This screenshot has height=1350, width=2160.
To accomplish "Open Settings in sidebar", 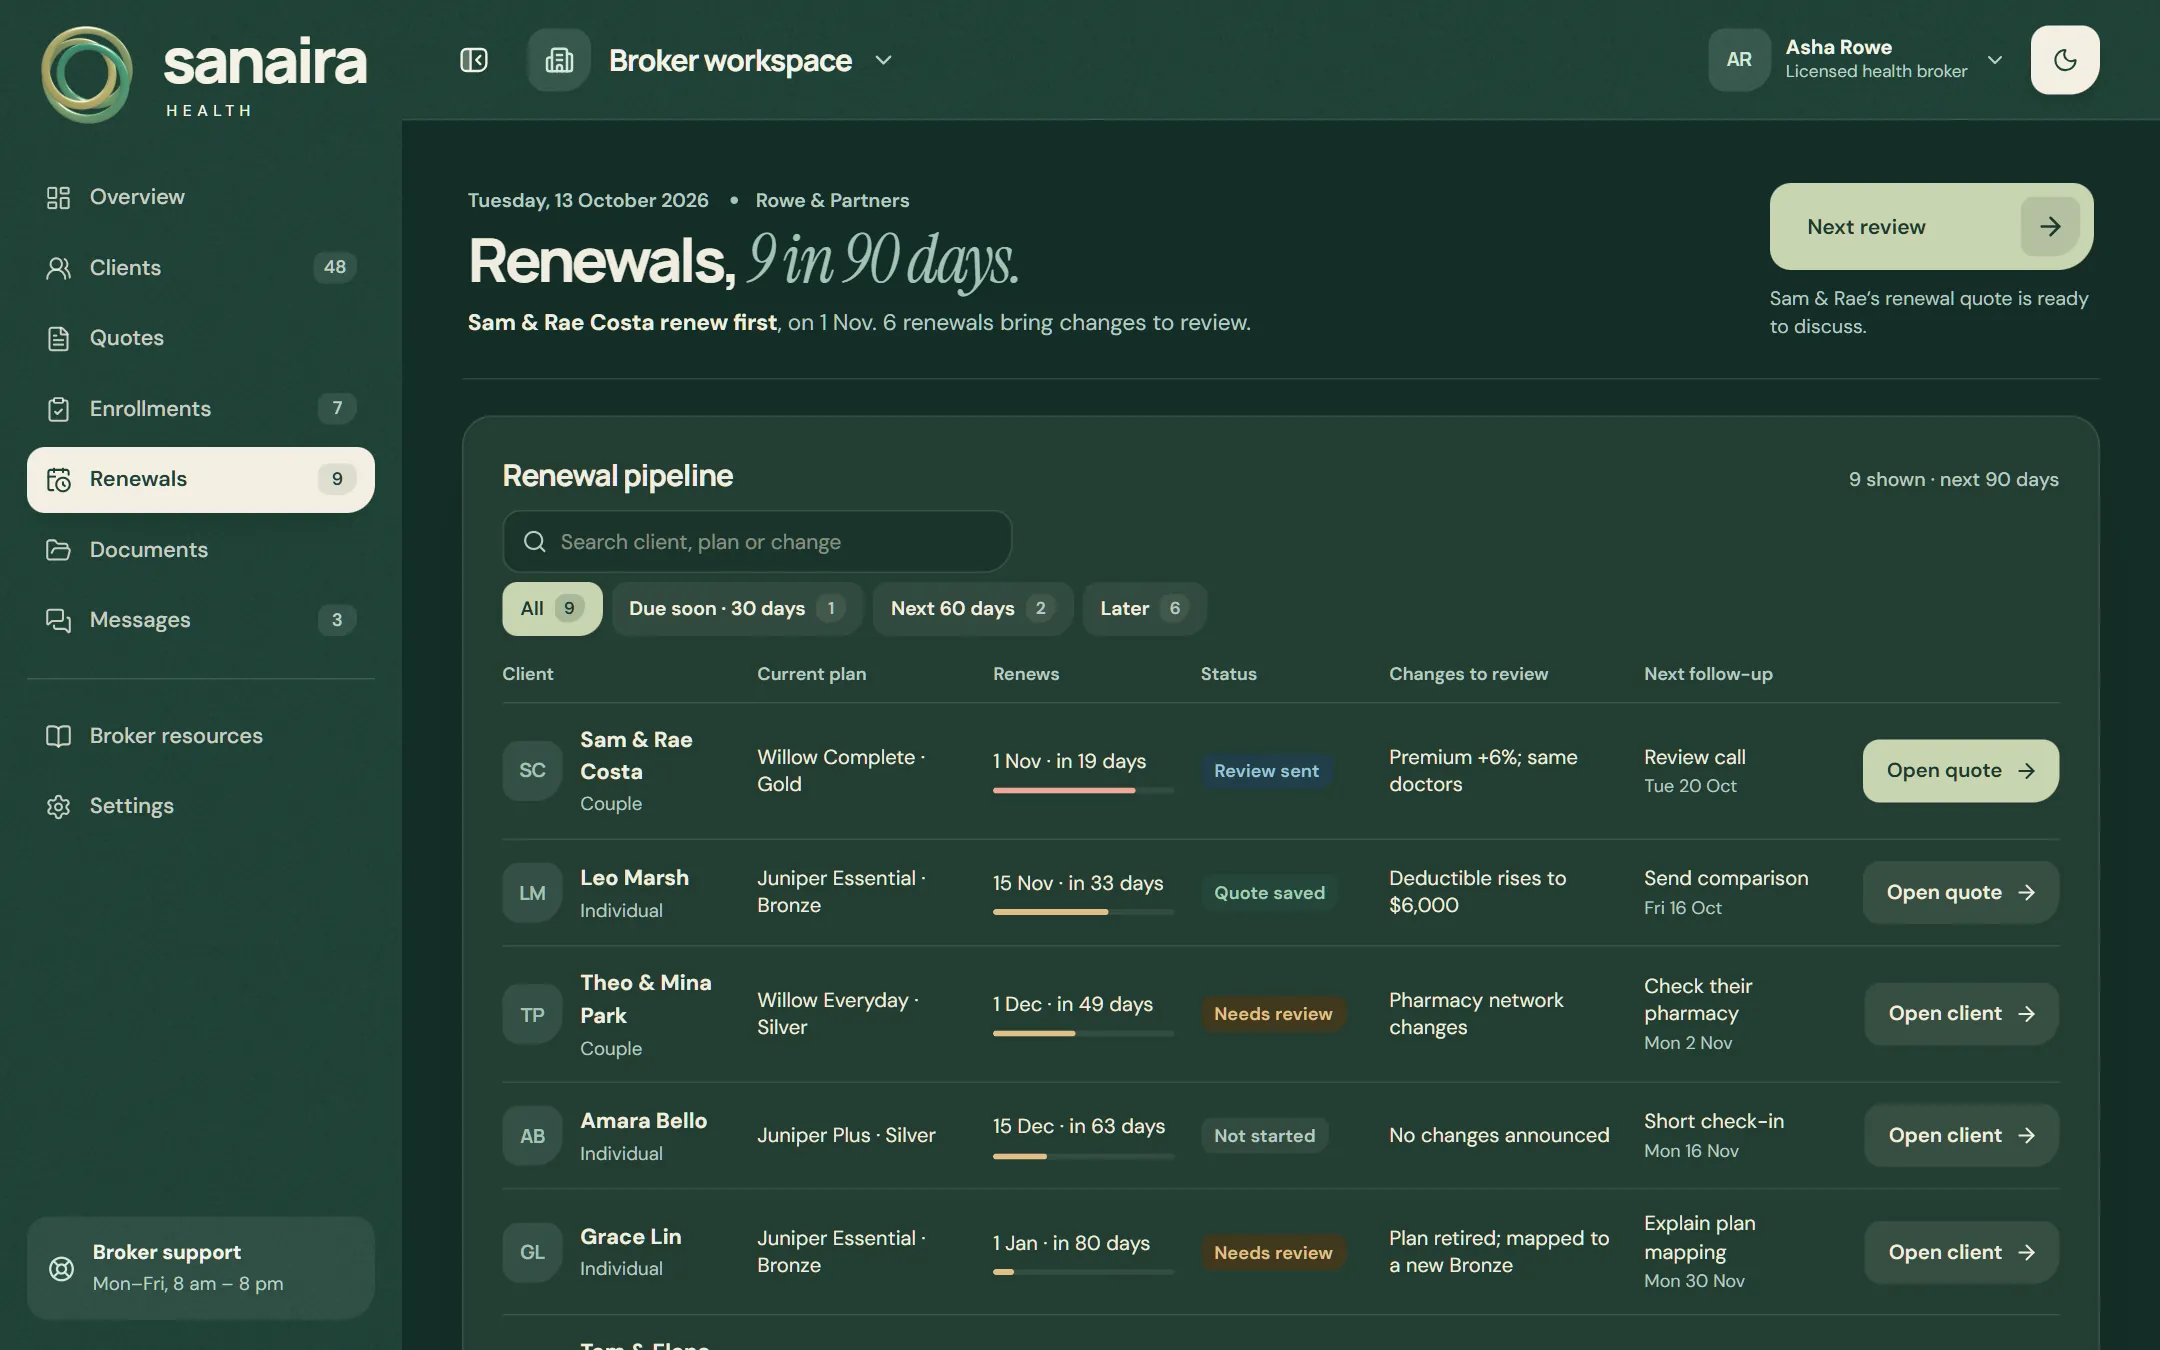I will 201,806.
